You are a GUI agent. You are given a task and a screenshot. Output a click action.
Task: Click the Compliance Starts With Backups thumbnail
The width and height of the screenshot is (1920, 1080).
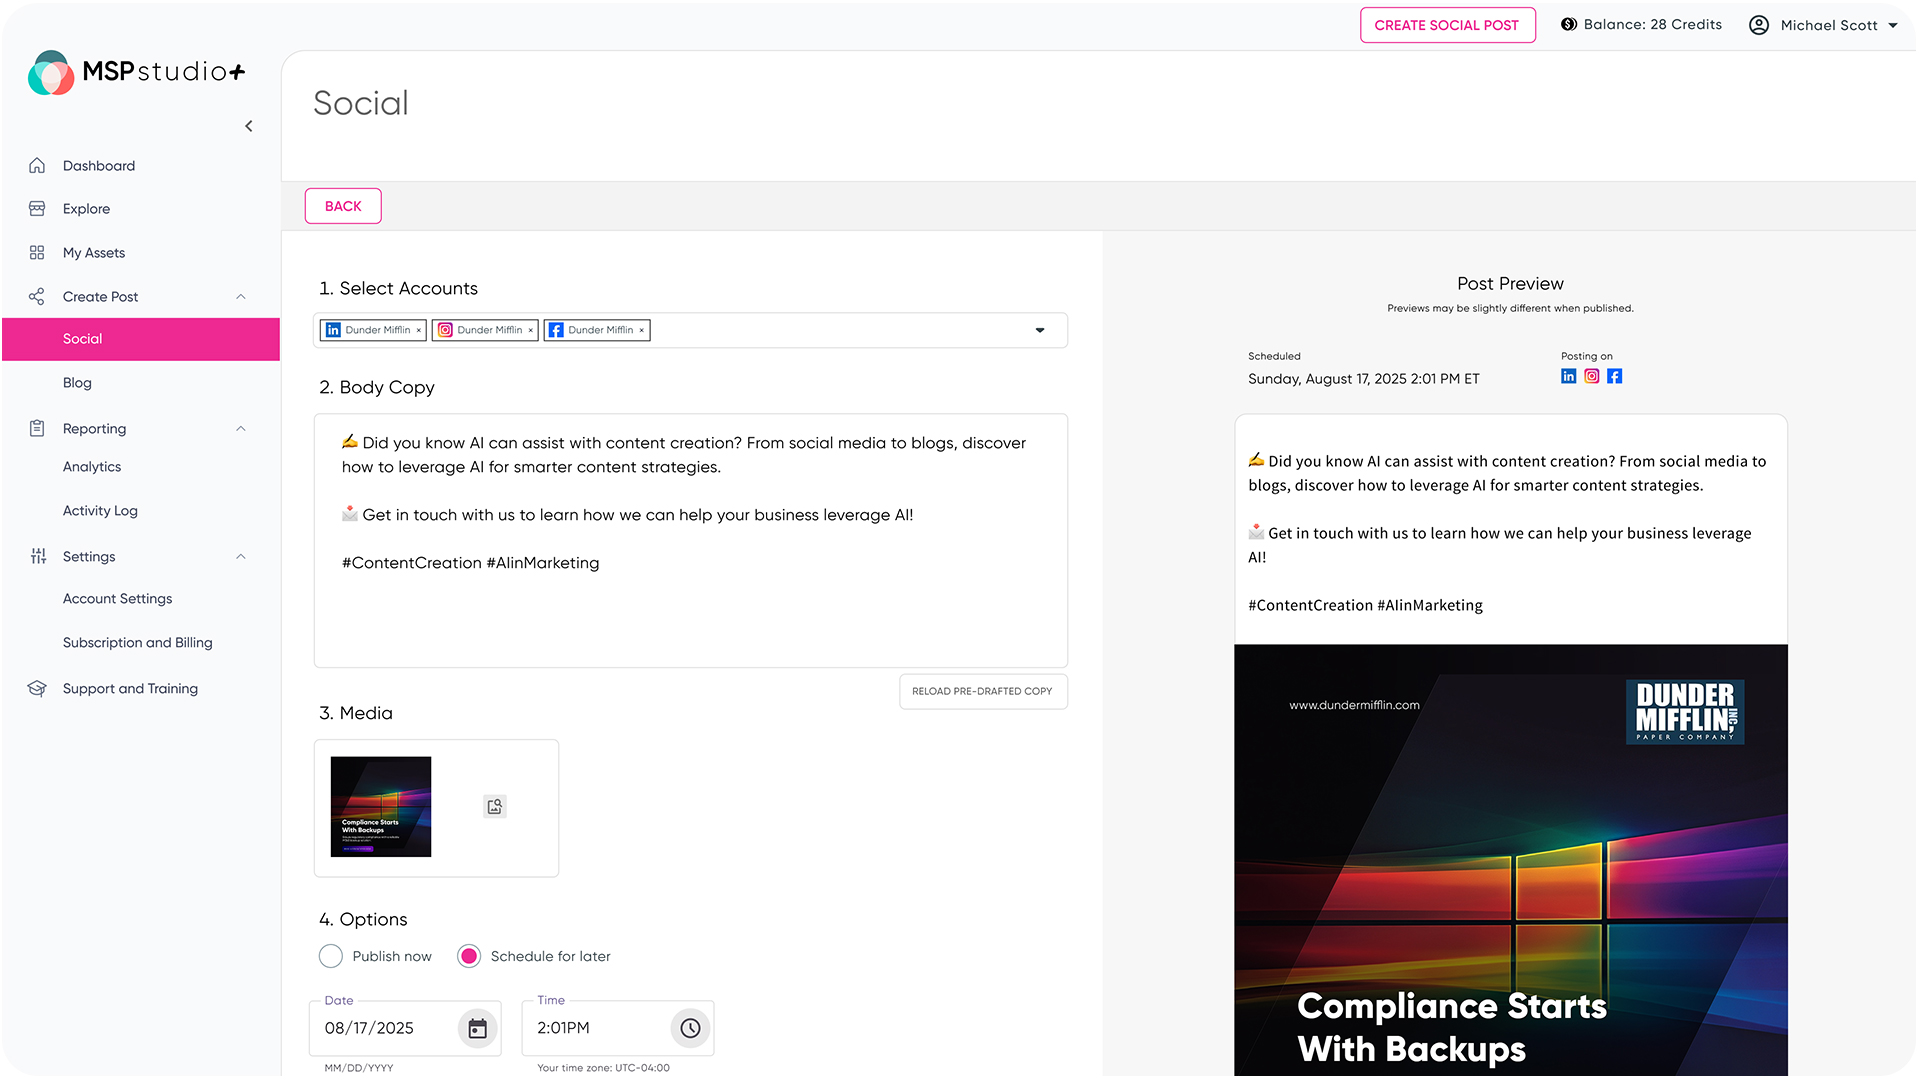(381, 807)
